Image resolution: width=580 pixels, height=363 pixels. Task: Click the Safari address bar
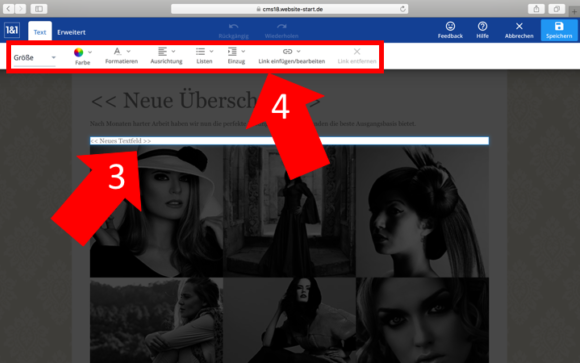(289, 9)
